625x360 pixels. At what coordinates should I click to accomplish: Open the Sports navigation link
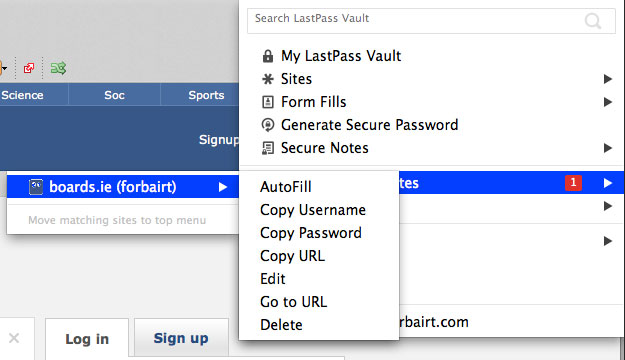[x=206, y=95]
